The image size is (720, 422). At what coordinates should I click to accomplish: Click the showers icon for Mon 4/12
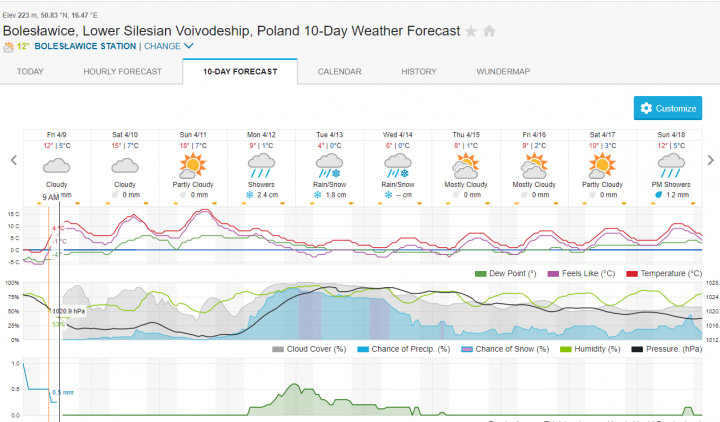tap(261, 162)
